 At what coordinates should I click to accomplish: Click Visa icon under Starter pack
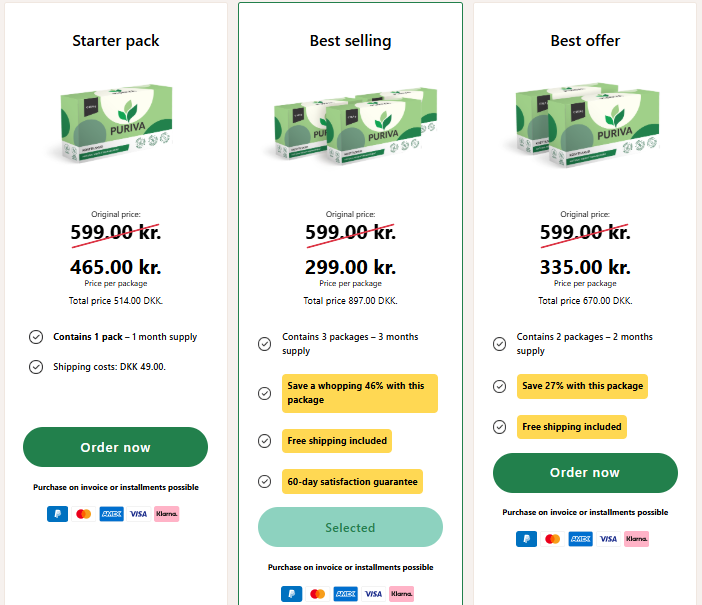click(138, 514)
